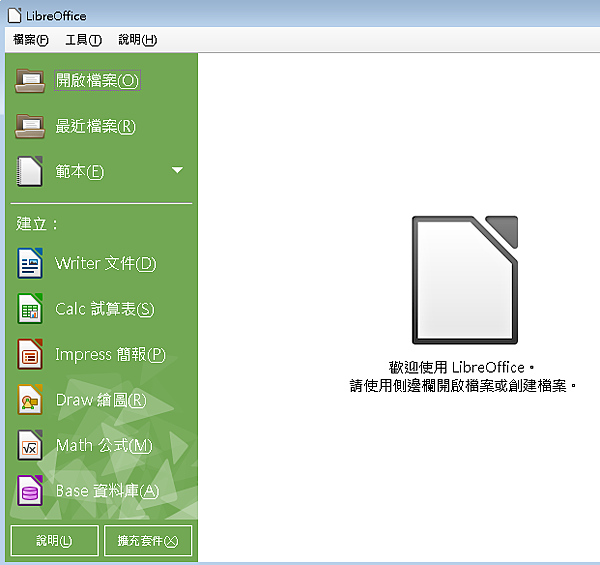Click the 範本(E) label
The width and height of the screenshot is (600, 565).
pos(80,171)
